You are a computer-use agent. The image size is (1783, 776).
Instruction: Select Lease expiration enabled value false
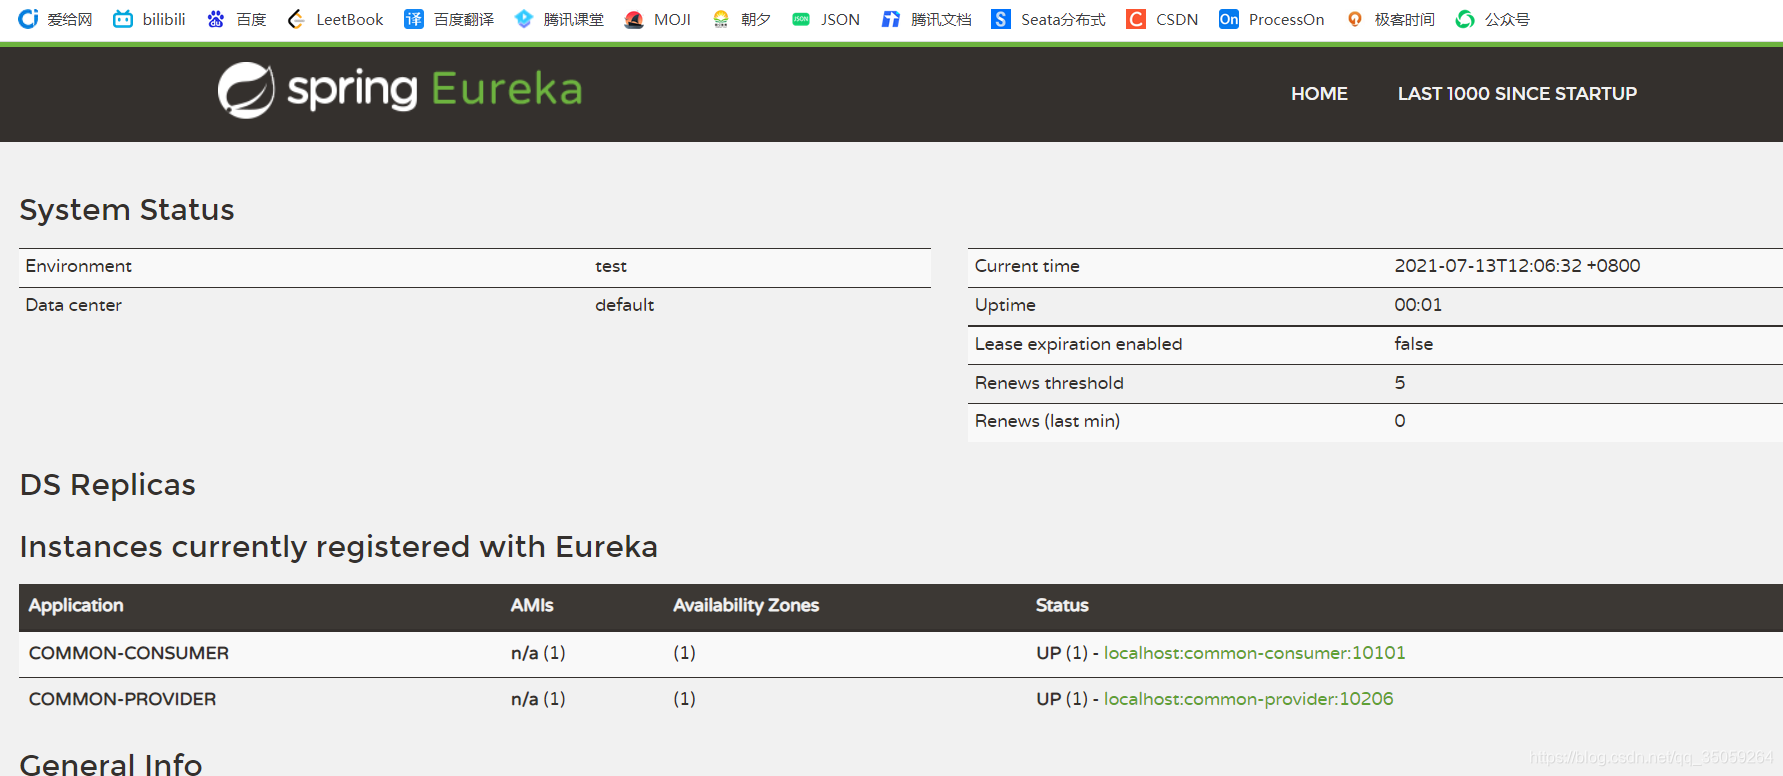pos(1413,344)
